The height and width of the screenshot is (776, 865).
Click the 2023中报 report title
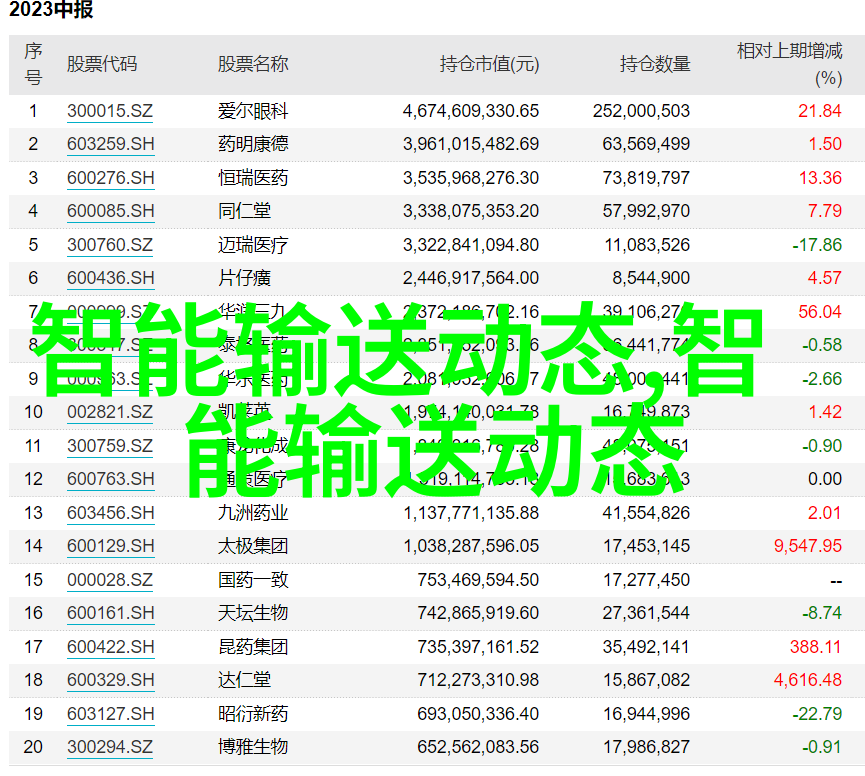[51, 9]
